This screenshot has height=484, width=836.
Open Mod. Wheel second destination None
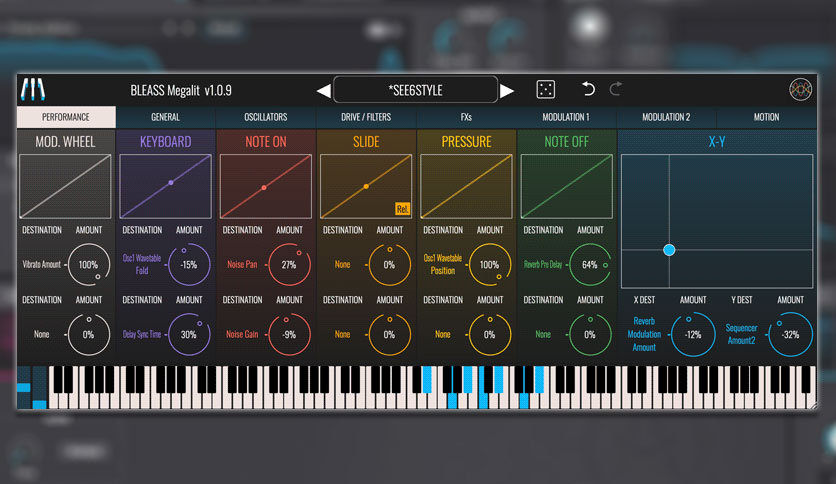42,334
